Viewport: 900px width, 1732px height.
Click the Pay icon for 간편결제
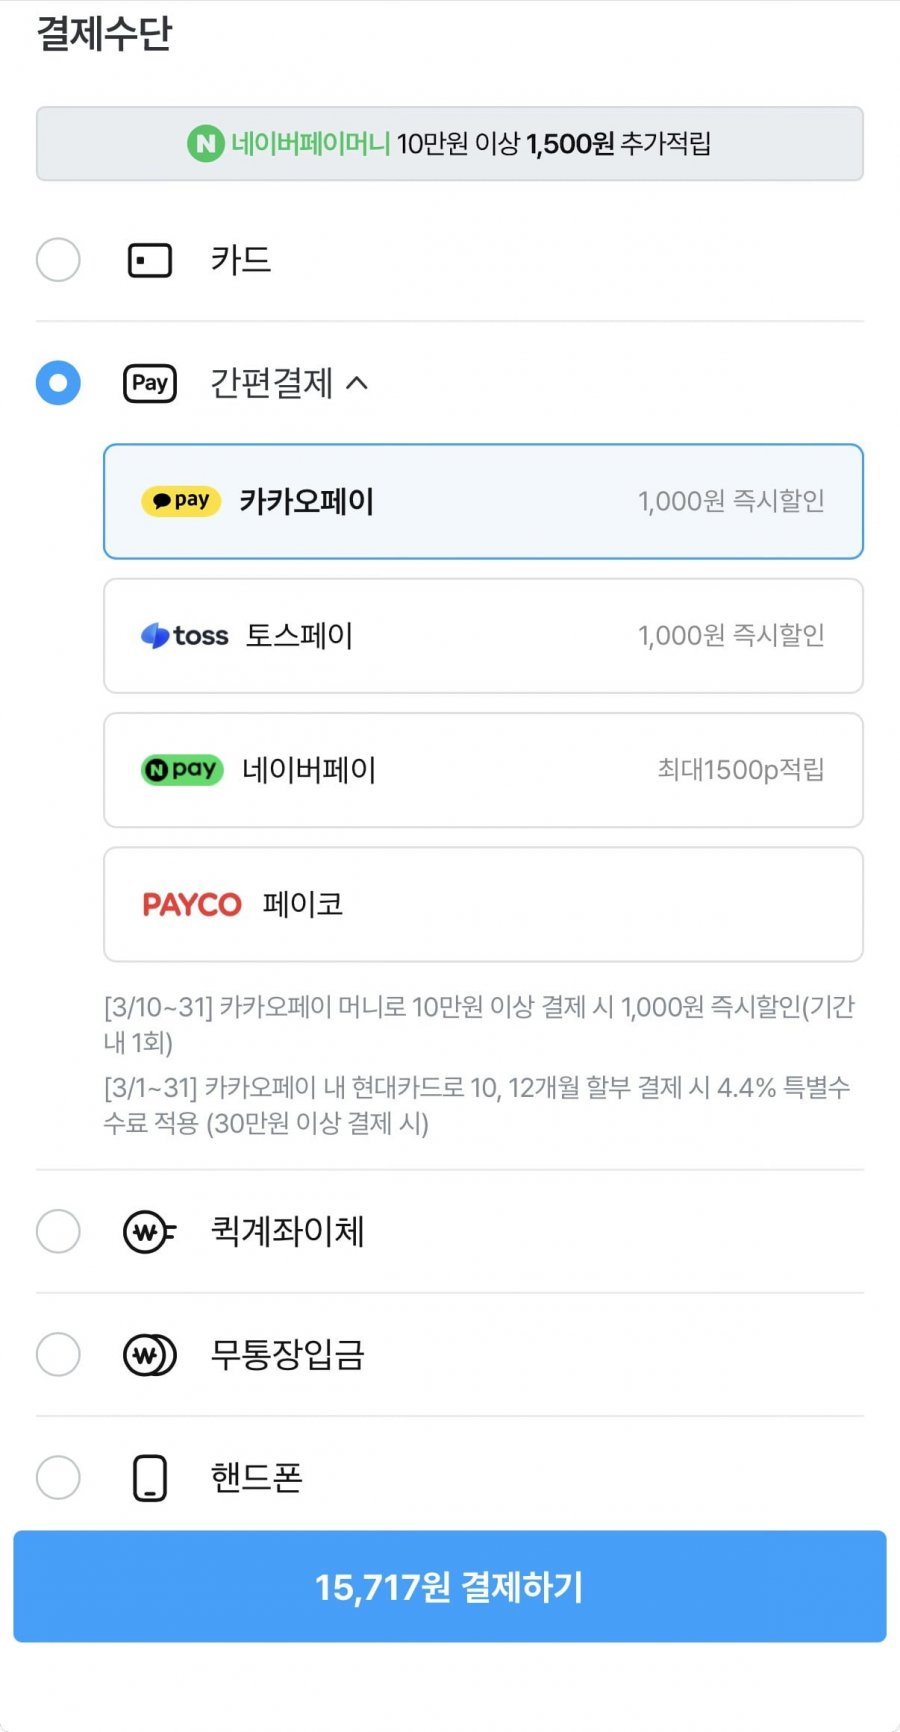click(150, 383)
